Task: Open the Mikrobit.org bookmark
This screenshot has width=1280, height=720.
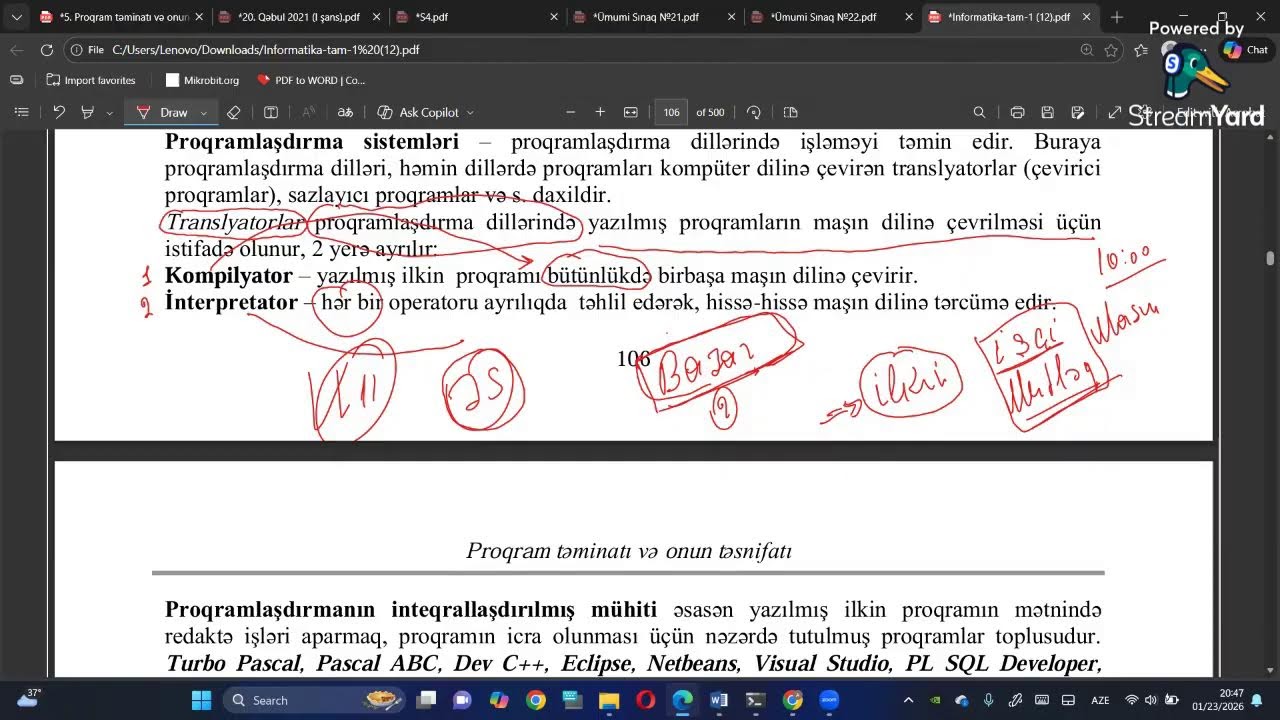Action: 202,80
